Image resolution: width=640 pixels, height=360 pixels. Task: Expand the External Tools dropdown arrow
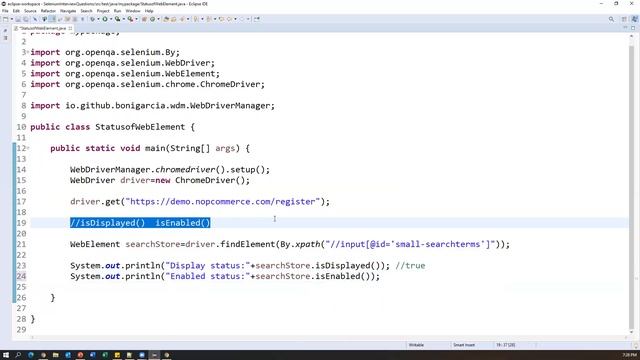point(137,19)
